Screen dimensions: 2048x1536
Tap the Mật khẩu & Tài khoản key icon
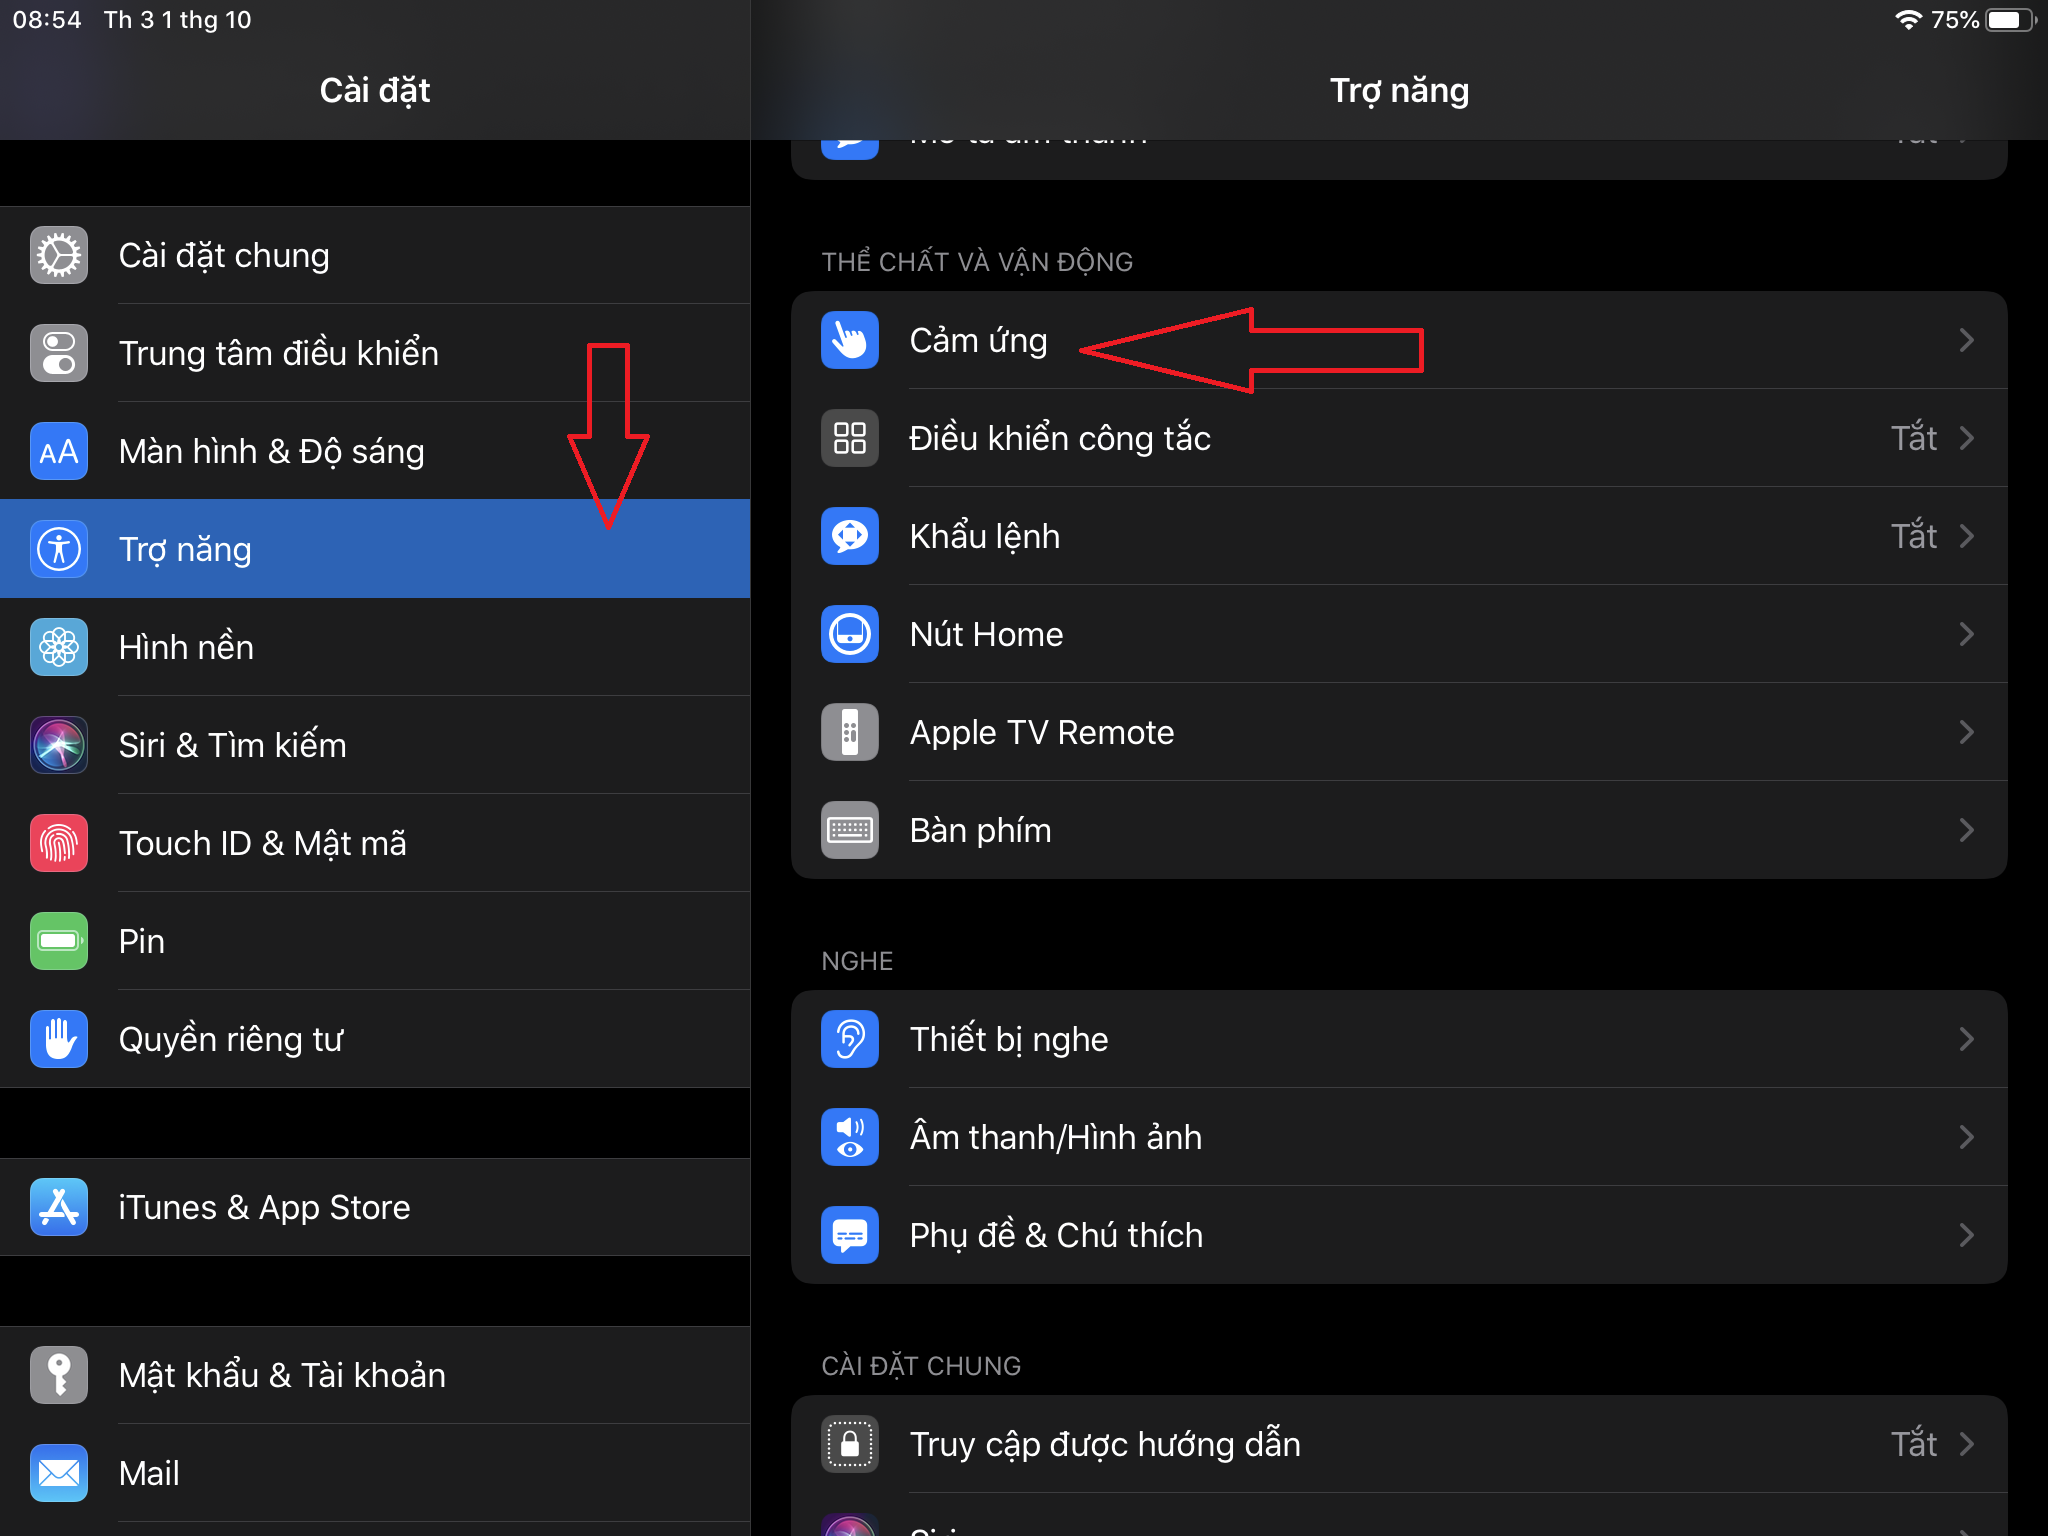[59, 1375]
